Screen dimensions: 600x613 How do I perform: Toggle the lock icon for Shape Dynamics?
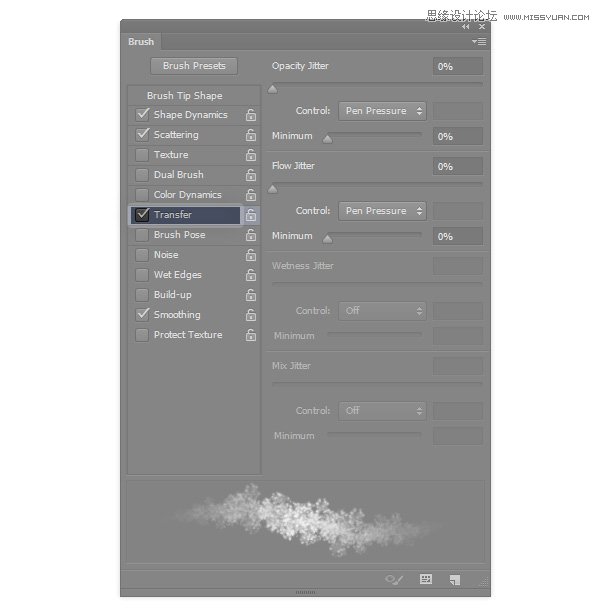[x=251, y=115]
